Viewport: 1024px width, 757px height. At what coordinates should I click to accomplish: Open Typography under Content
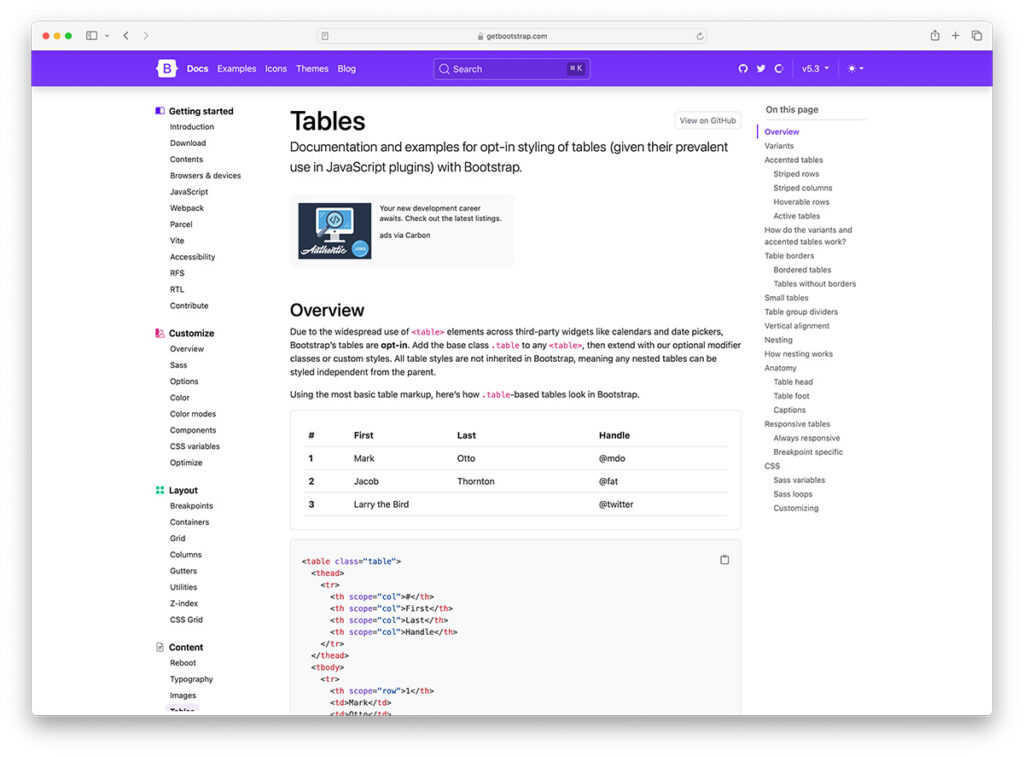(191, 679)
